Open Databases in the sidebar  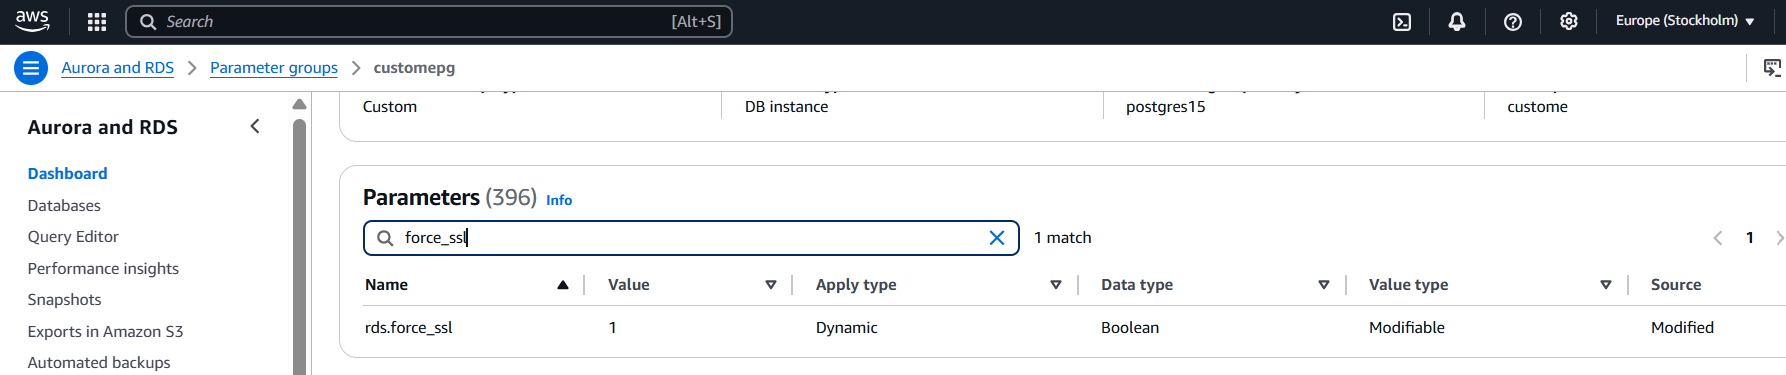(x=64, y=205)
